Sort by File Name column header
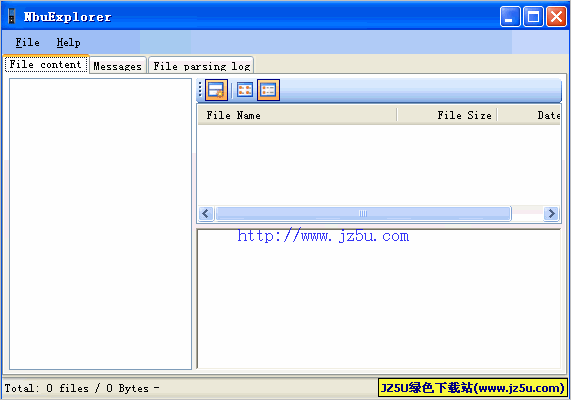 click(x=297, y=115)
